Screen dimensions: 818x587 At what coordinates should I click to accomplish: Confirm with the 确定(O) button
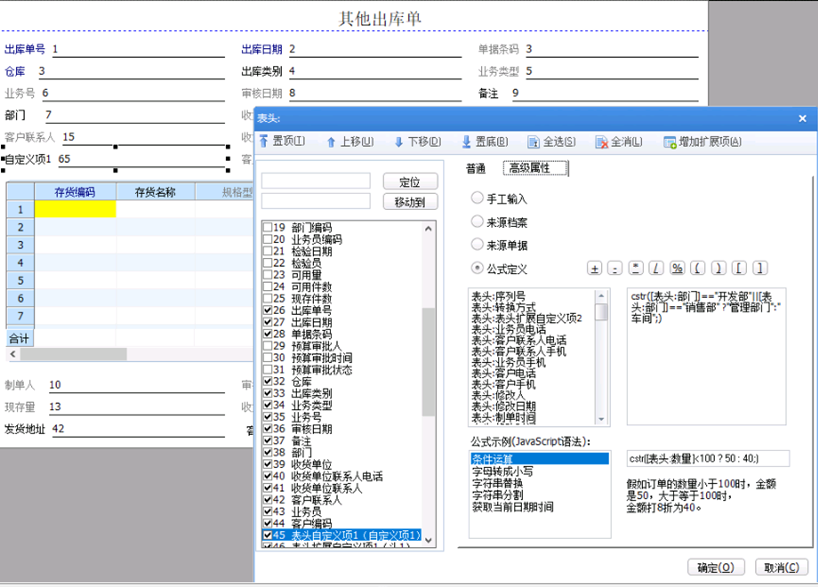[x=715, y=567]
